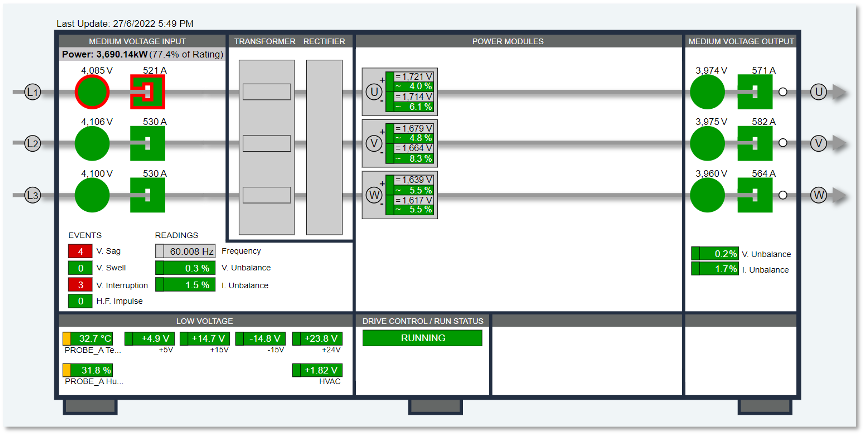Select the L3 input current sensor square
The width and height of the screenshot is (866, 436).
click(x=147, y=195)
